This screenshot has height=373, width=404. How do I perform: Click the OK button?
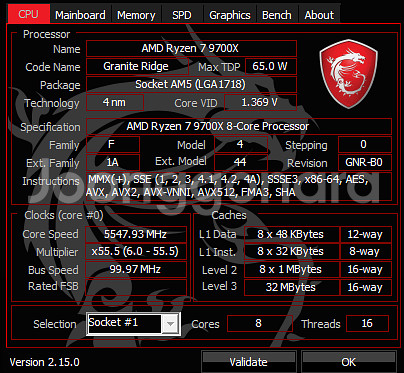point(349,362)
